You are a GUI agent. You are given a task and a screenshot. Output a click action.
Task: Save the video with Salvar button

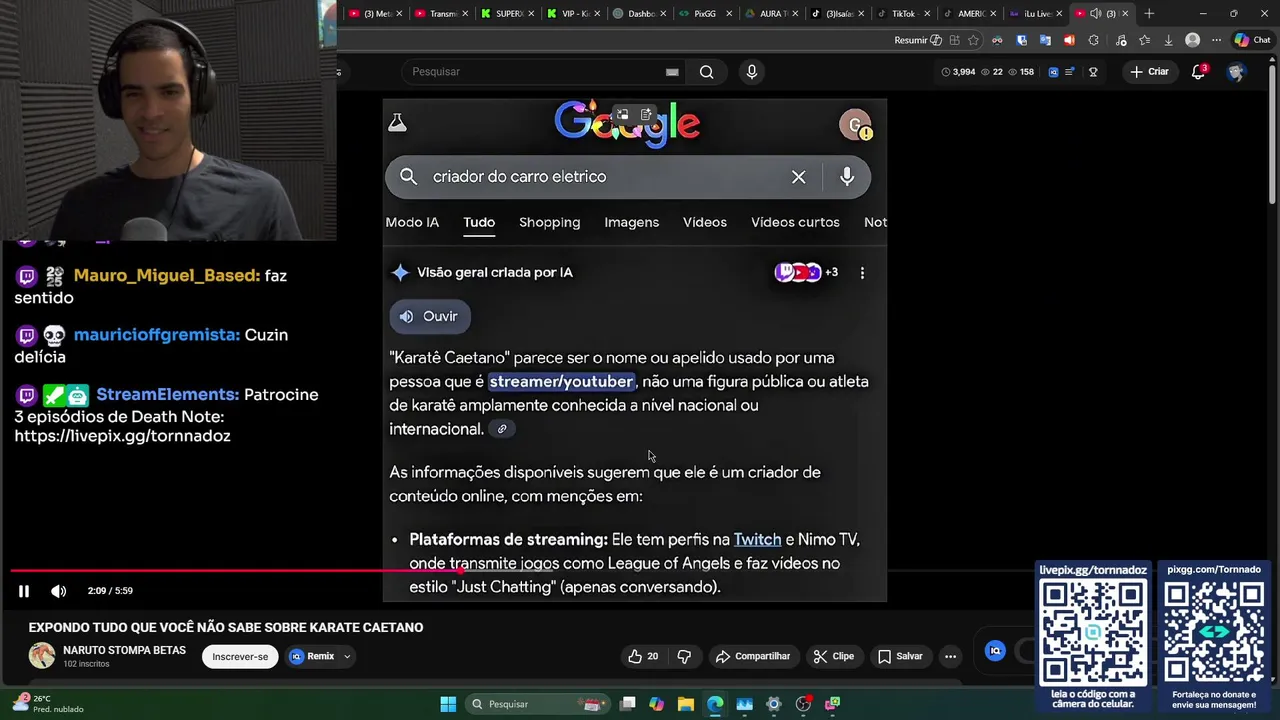900,656
